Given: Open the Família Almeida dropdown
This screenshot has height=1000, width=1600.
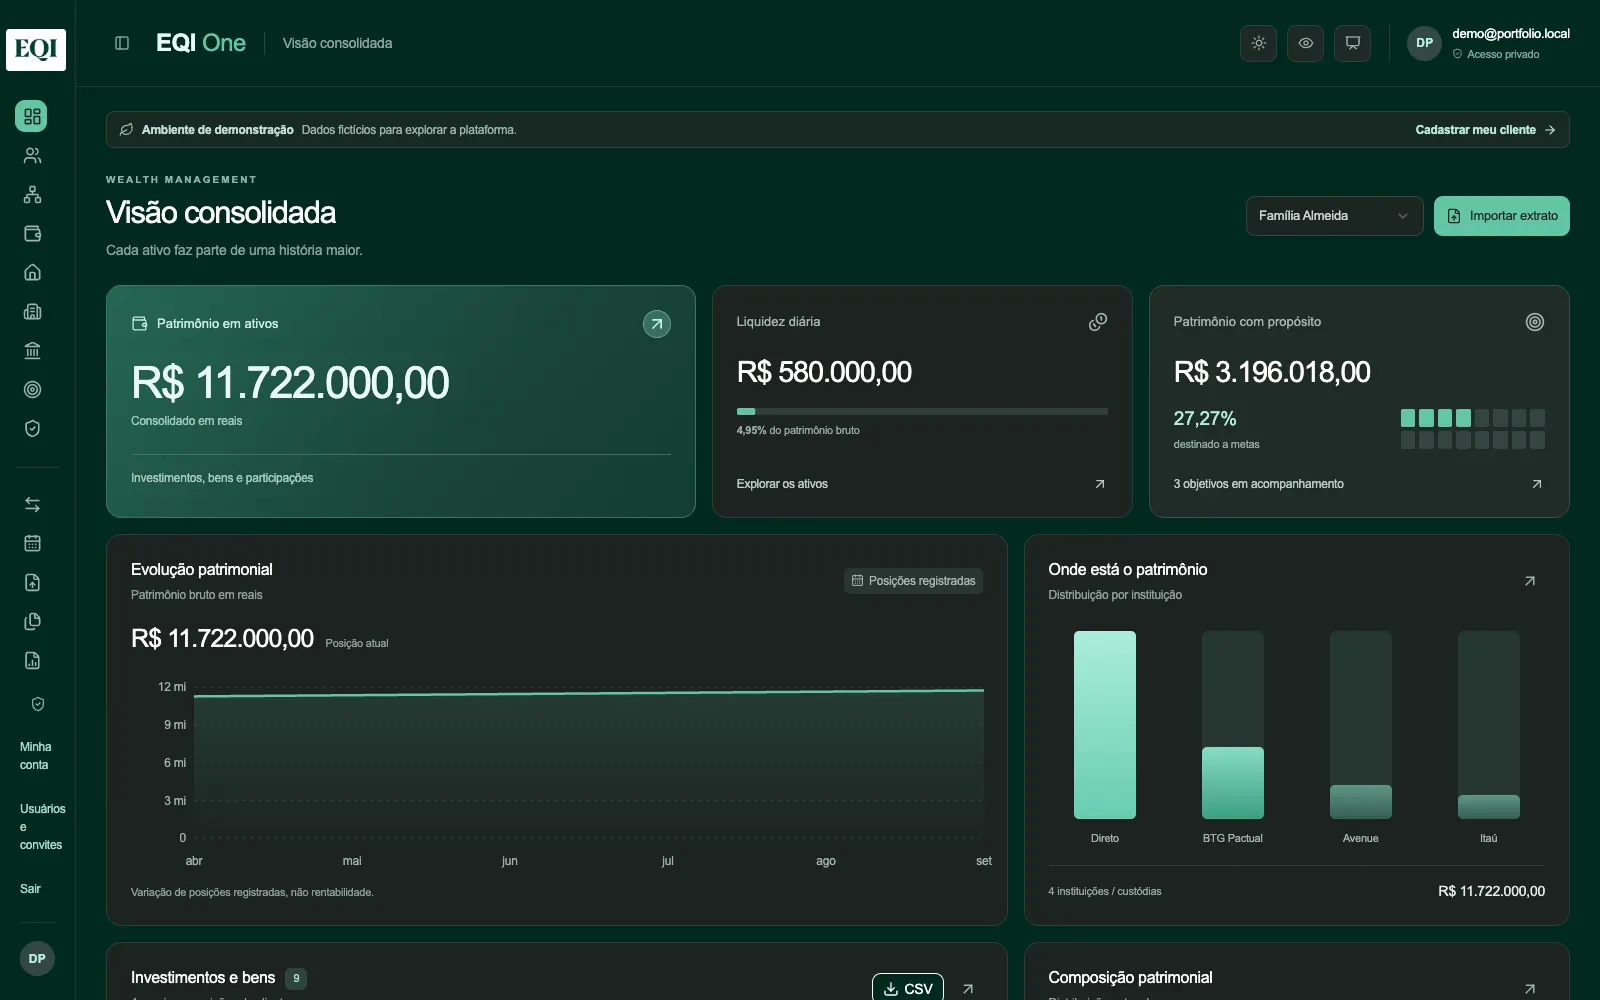Looking at the screenshot, I should (x=1334, y=216).
